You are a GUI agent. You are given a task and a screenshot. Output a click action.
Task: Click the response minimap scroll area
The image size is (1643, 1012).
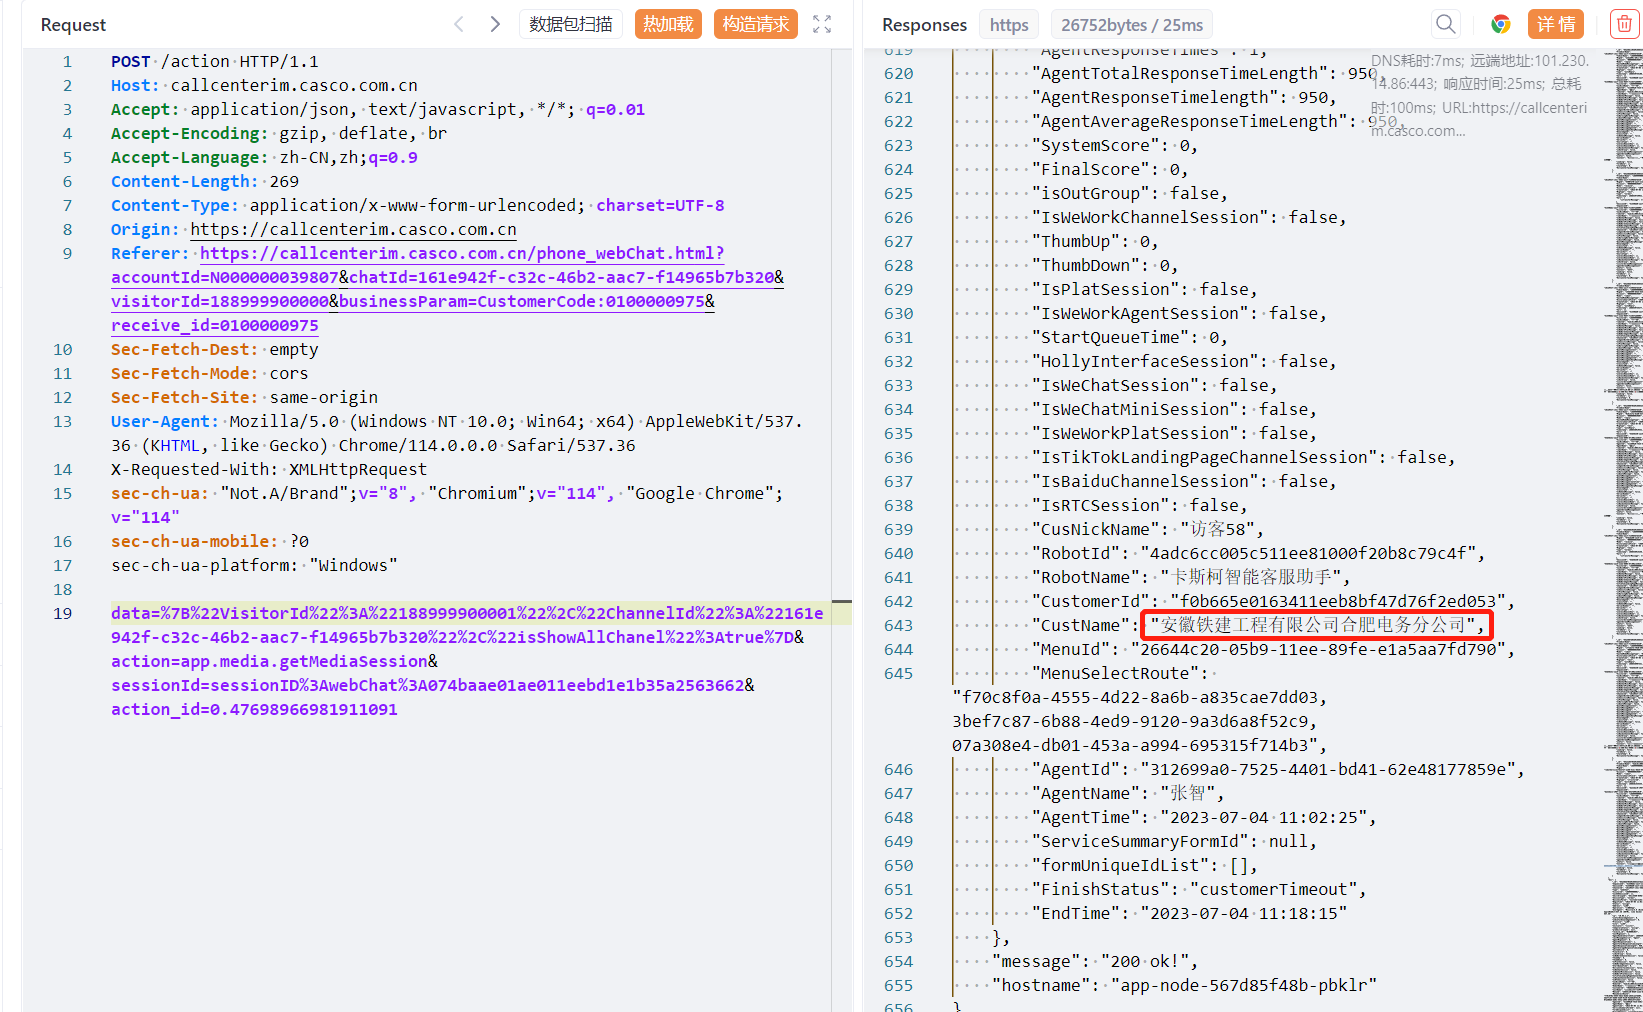tap(1622, 530)
